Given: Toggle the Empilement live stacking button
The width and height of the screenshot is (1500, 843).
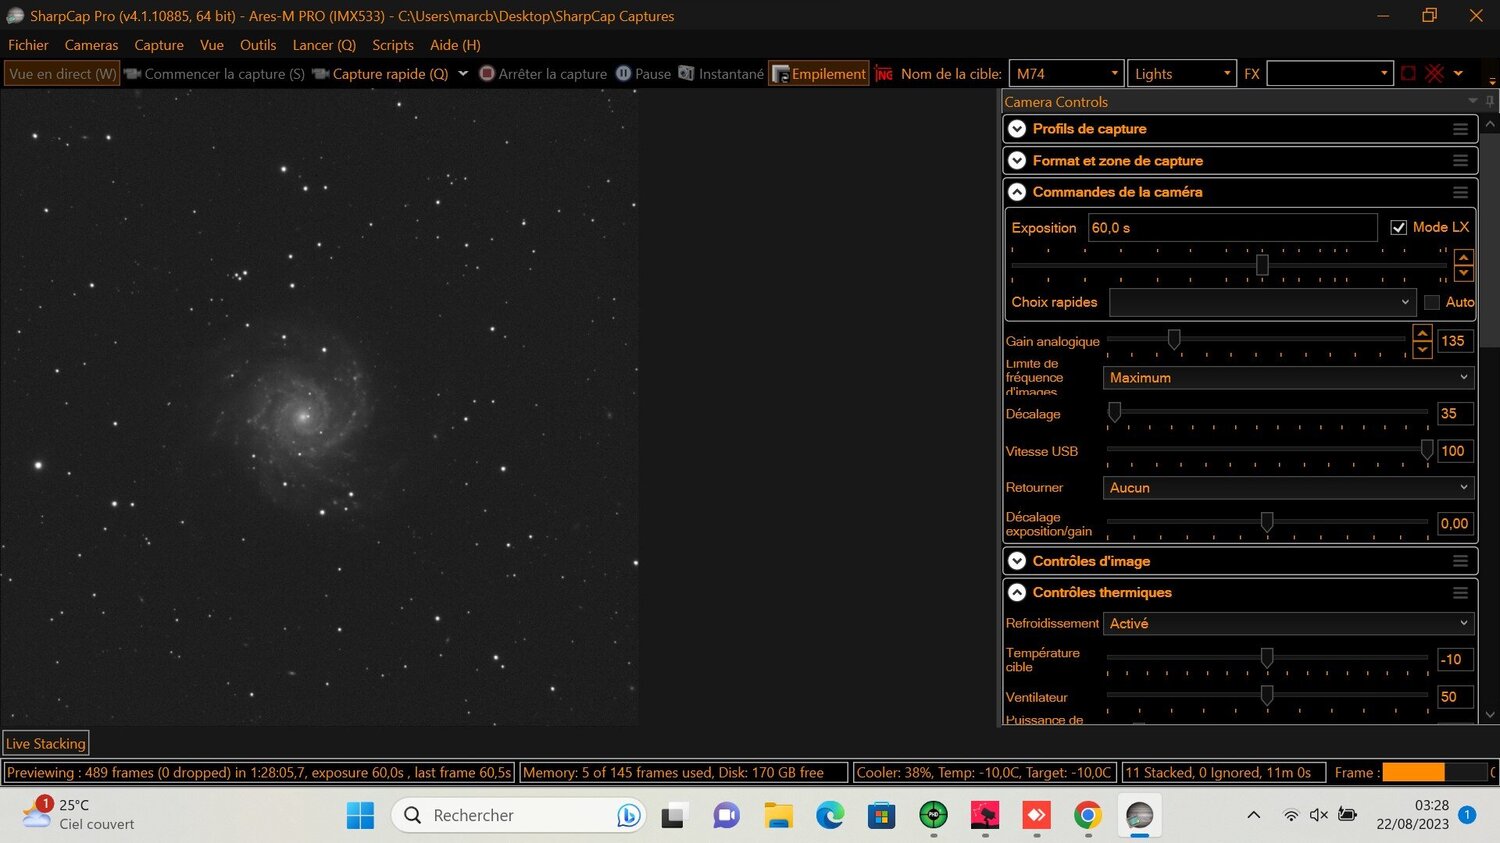Looking at the screenshot, I should [819, 74].
